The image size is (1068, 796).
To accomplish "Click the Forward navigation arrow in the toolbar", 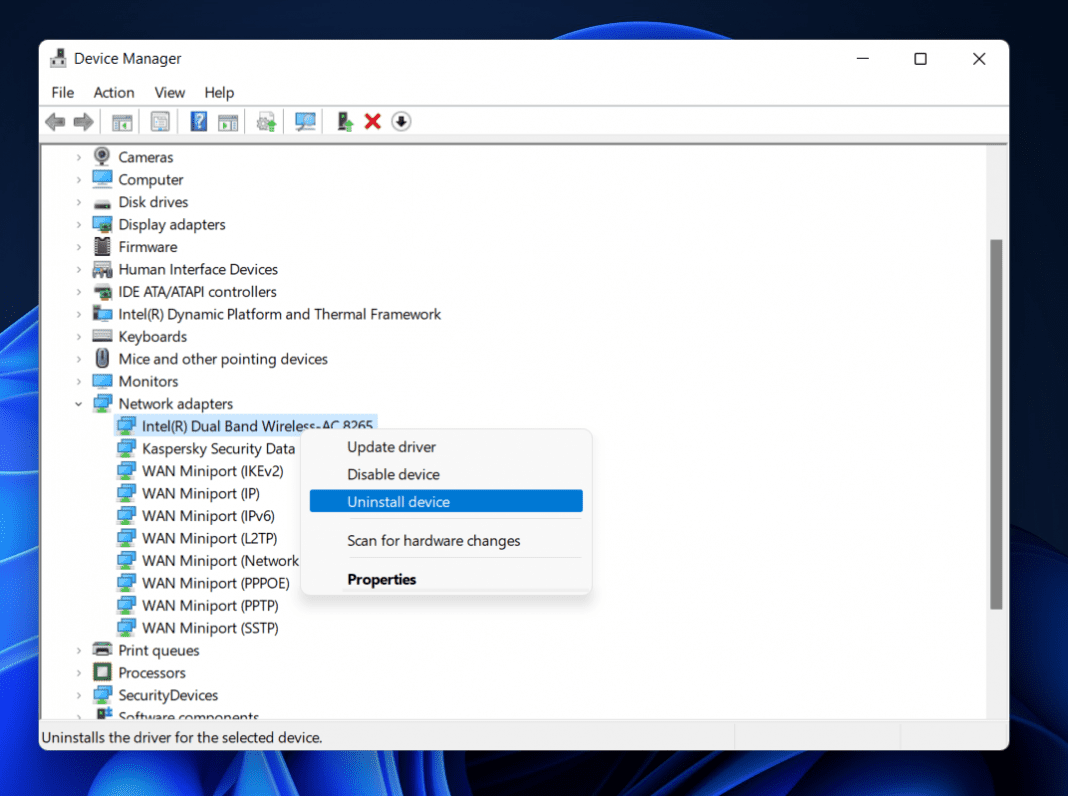I will click(x=84, y=121).
